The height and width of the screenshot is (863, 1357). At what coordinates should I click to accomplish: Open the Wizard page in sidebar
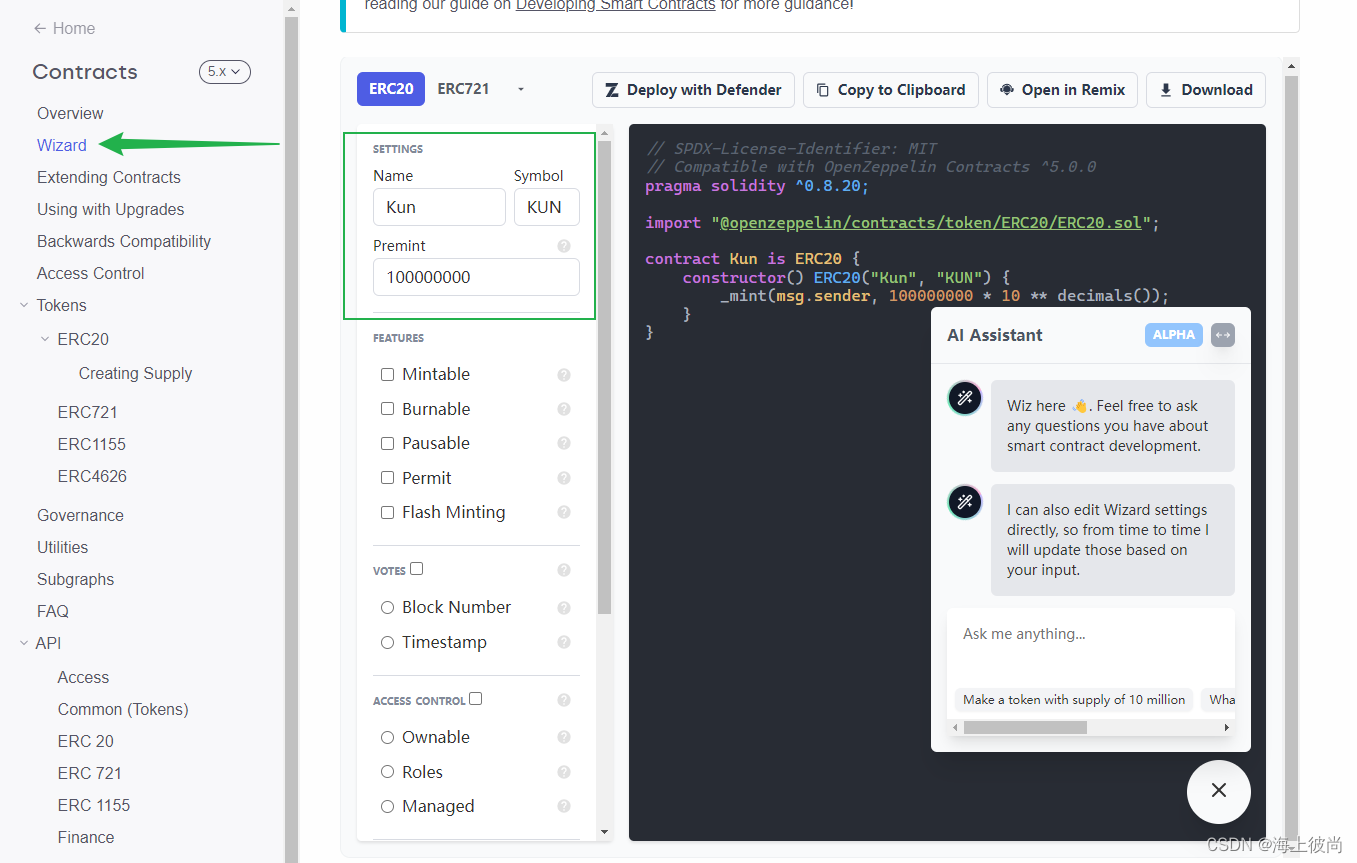[62, 145]
